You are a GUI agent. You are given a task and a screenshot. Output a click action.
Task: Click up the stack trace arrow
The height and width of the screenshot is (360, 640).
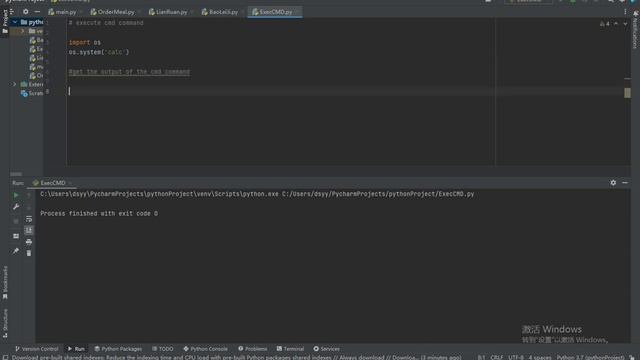point(29,196)
